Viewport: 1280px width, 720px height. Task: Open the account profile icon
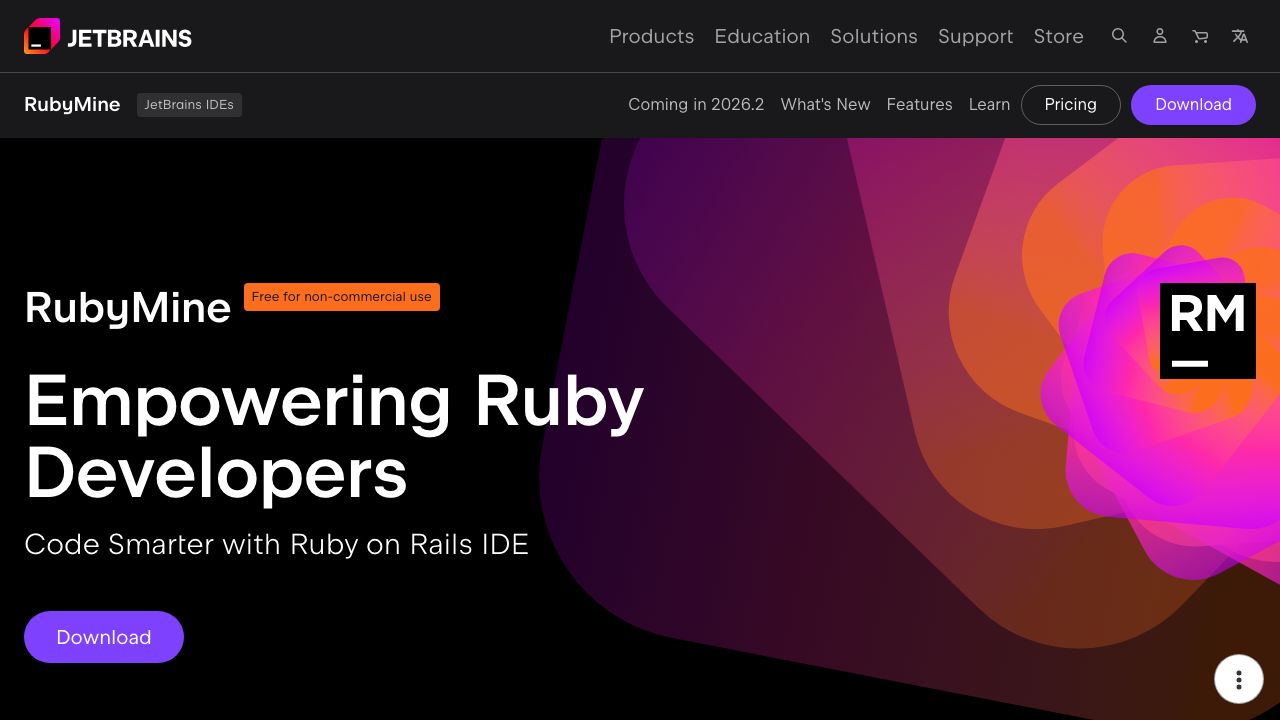1160,36
